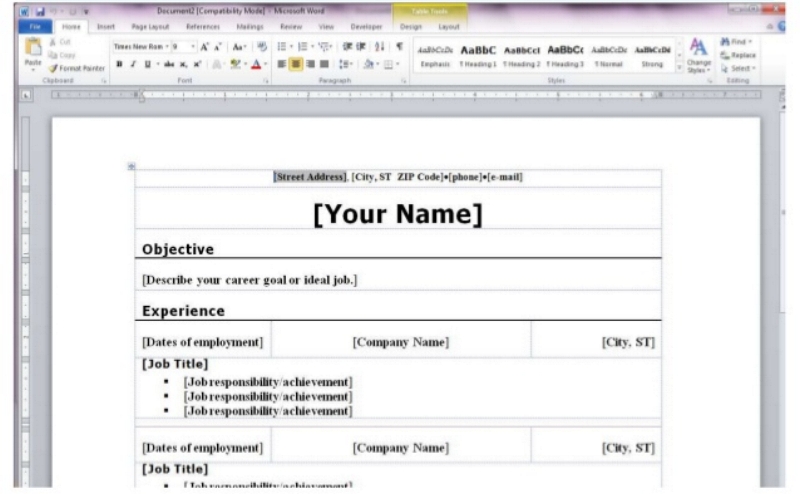Apply the Normal style
This screenshot has height=494, width=800.
608,56
